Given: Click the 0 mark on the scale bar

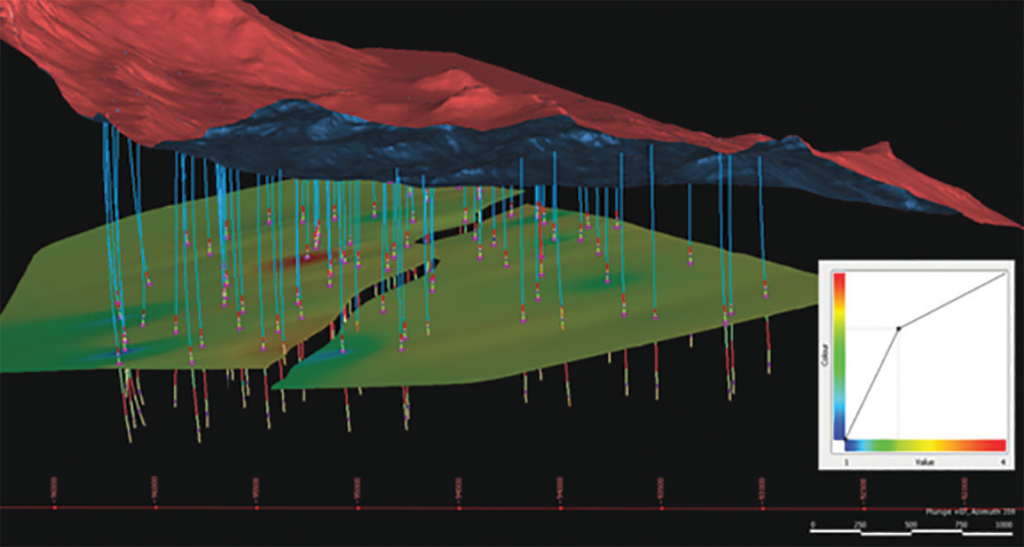Looking at the screenshot, I should [812, 524].
